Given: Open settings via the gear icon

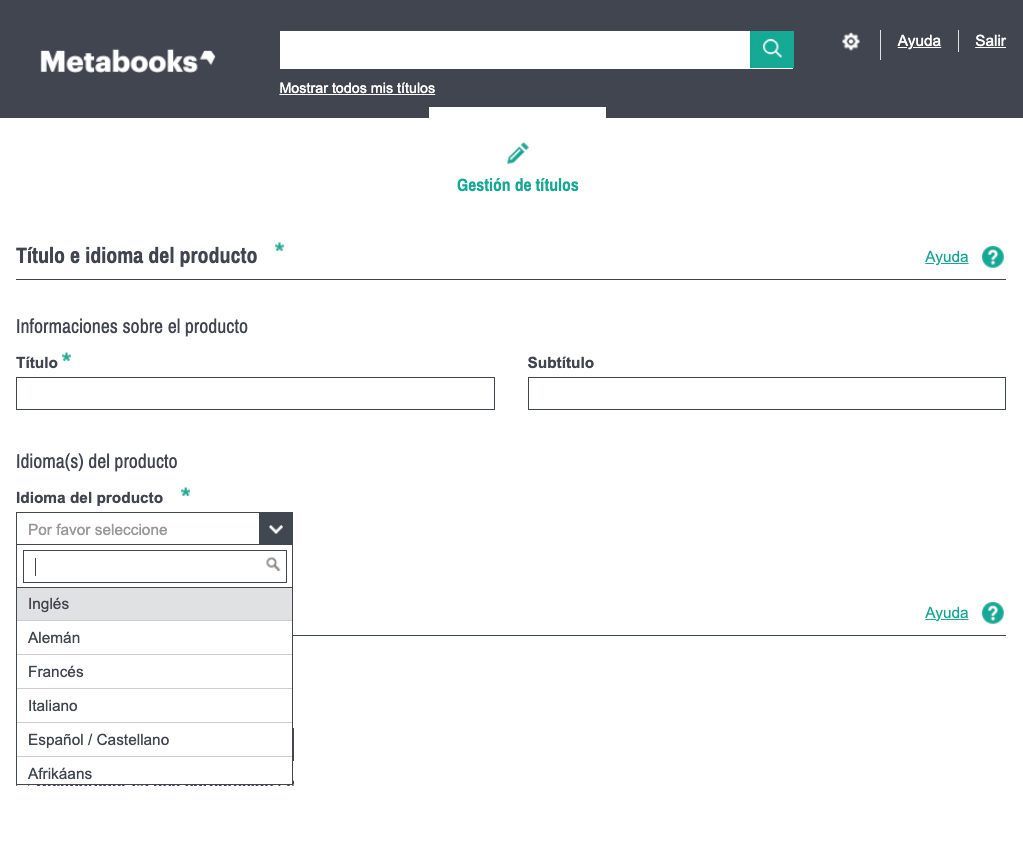Looking at the screenshot, I should tap(851, 42).
